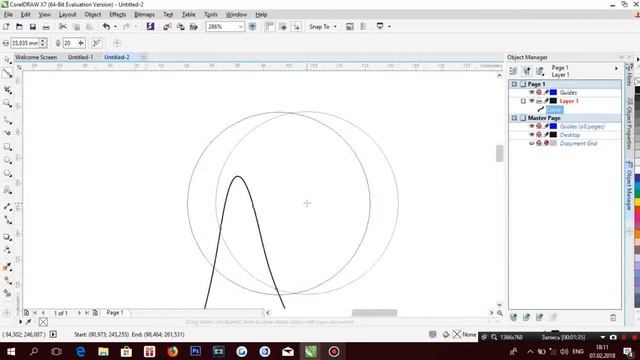Click the Edit Across Layers icon

click(527, 71)
